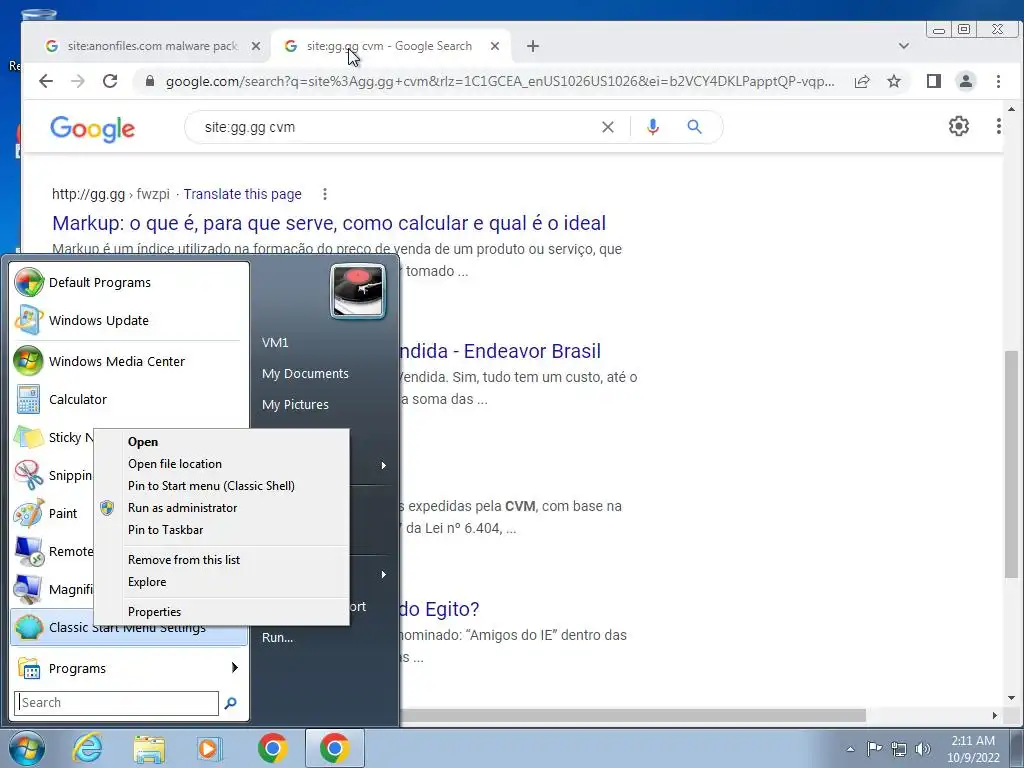Viewport: 1024px width, 768px height.
Task: Clear the Google search box with X
Action: (x=607, y=127)
